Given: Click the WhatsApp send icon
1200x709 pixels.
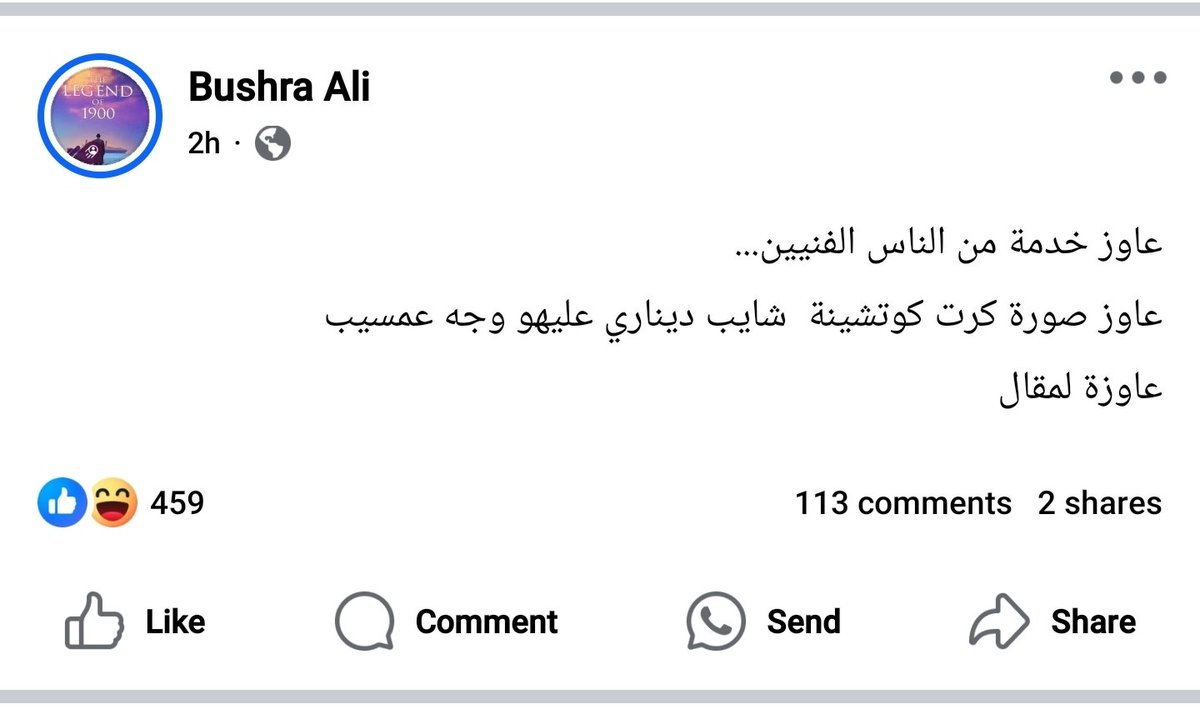Looking at the screenshot, I should 715,622.
